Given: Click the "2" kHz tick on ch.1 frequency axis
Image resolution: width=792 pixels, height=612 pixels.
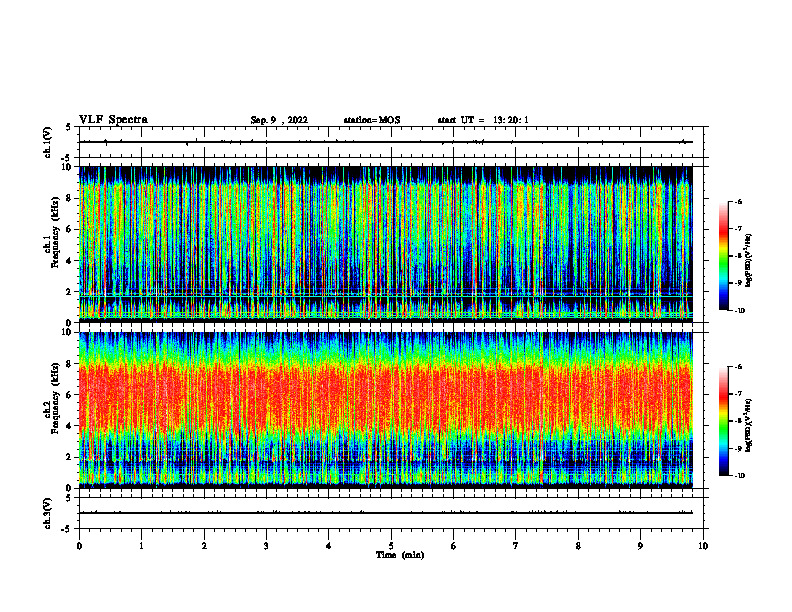Looking at the screenshot, I should point(70,292).
